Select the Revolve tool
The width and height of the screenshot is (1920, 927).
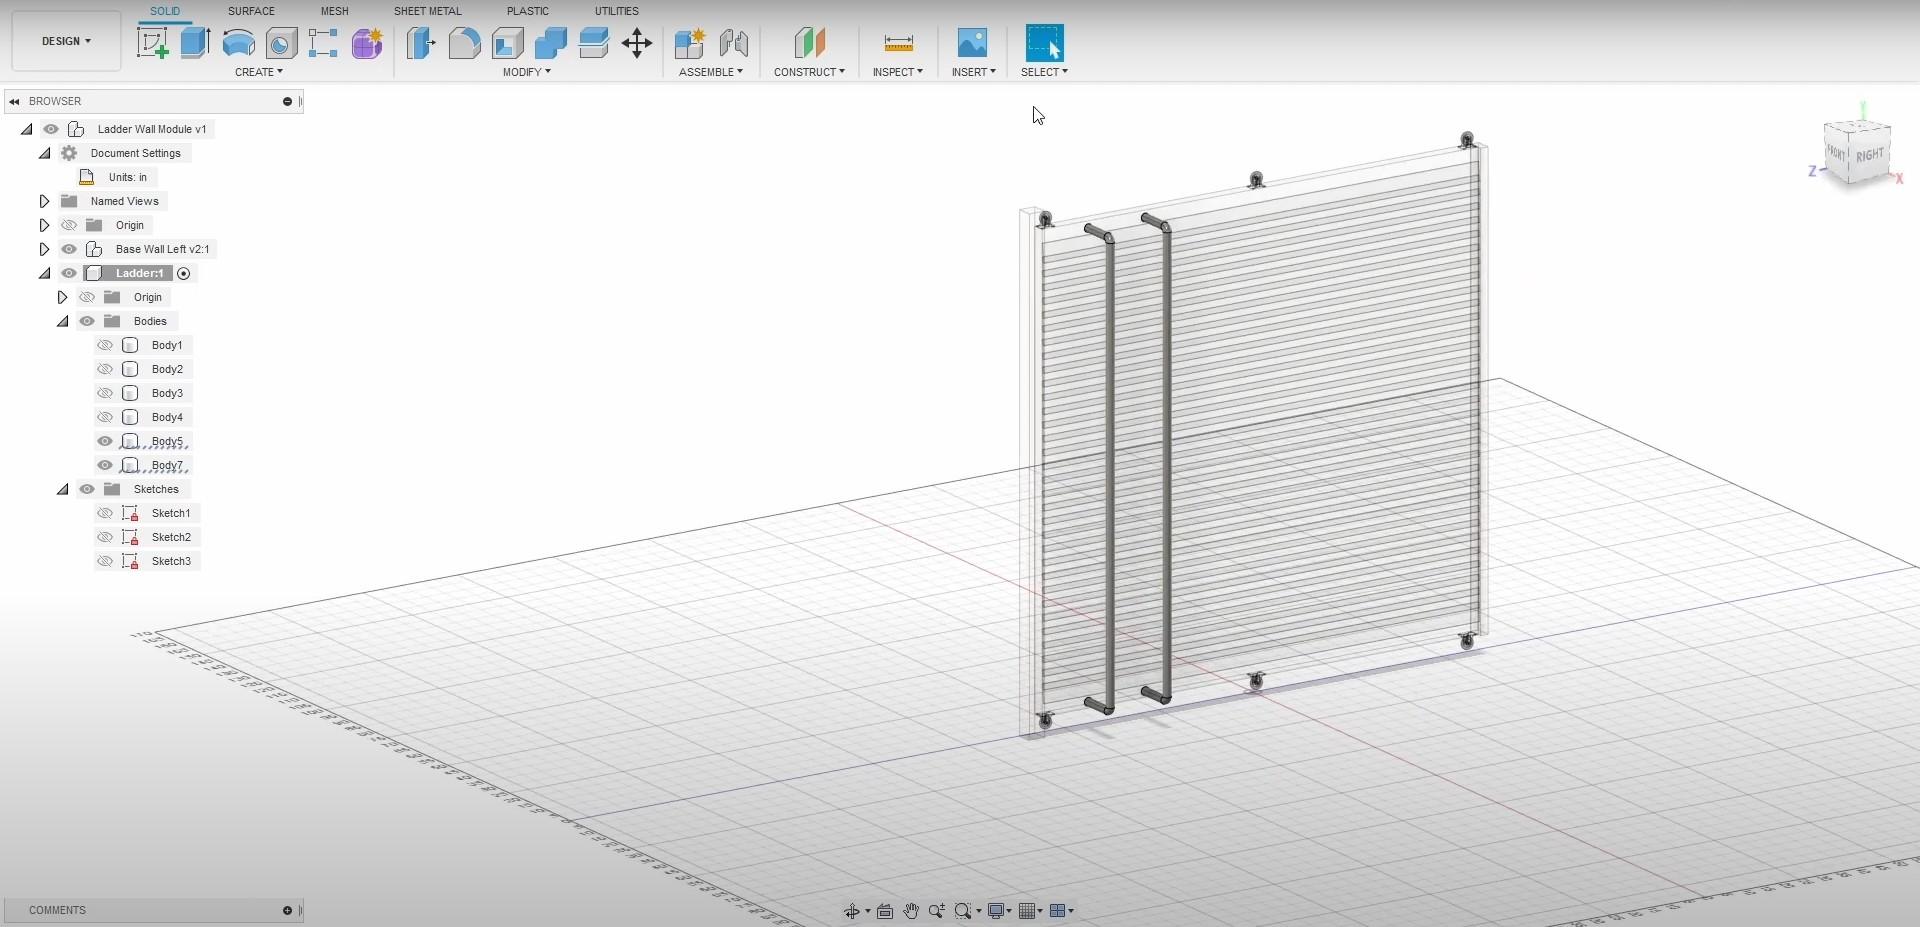point(238,43)
